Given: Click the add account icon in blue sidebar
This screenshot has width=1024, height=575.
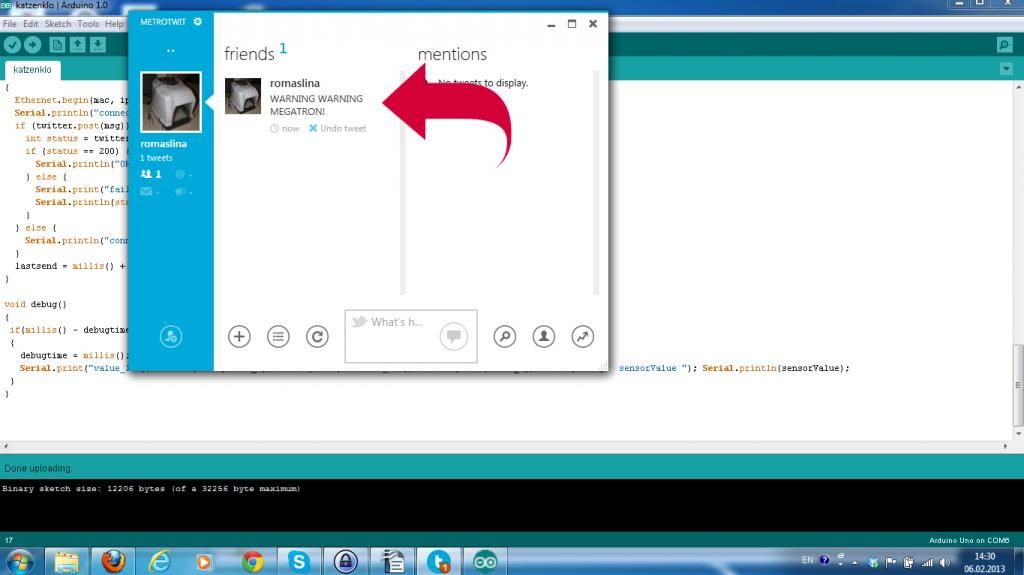Looking at the screenshot, I should [171, 337].
